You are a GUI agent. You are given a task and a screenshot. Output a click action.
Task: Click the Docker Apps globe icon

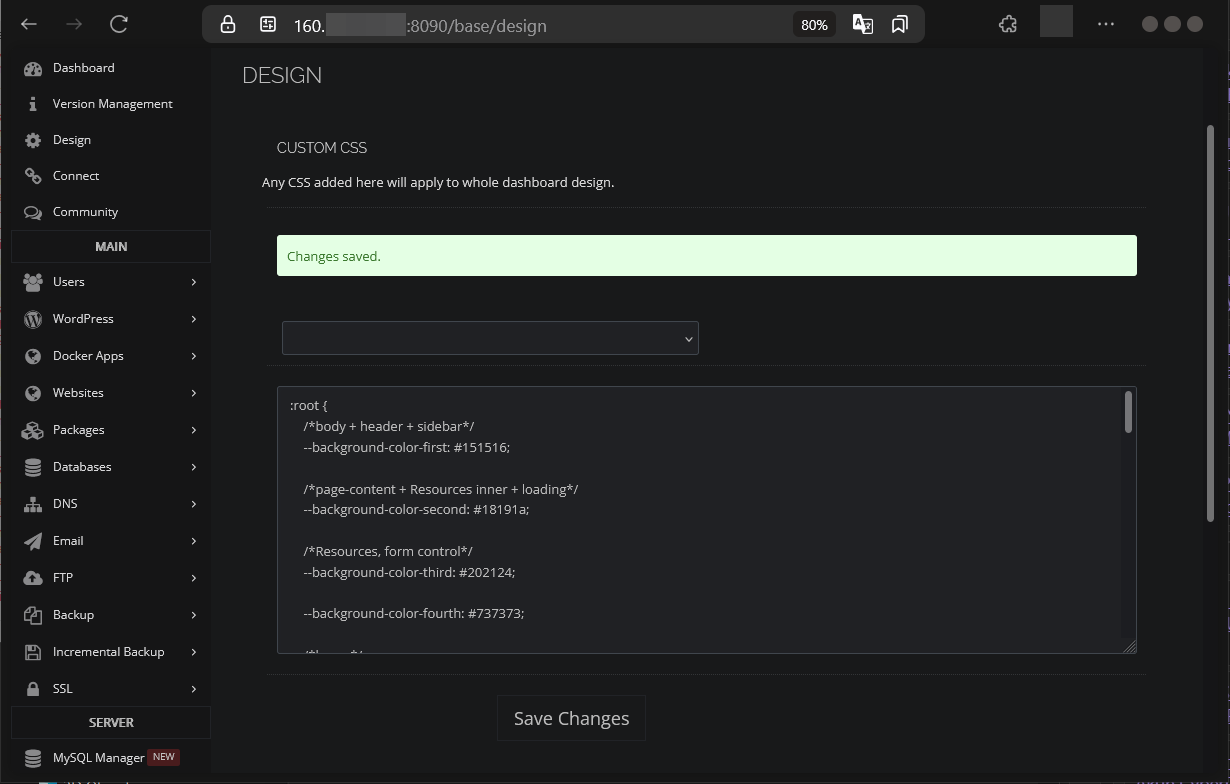click(33, 356)
